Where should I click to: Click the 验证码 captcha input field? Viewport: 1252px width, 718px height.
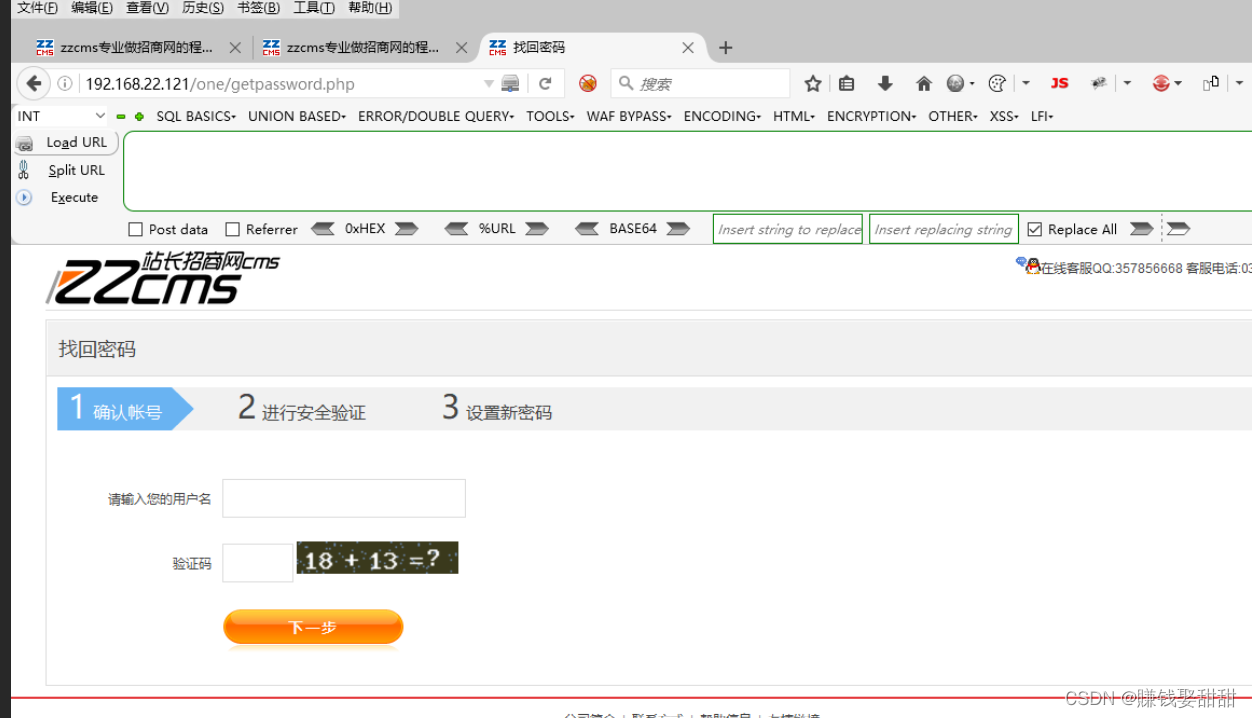coord(258,563)
